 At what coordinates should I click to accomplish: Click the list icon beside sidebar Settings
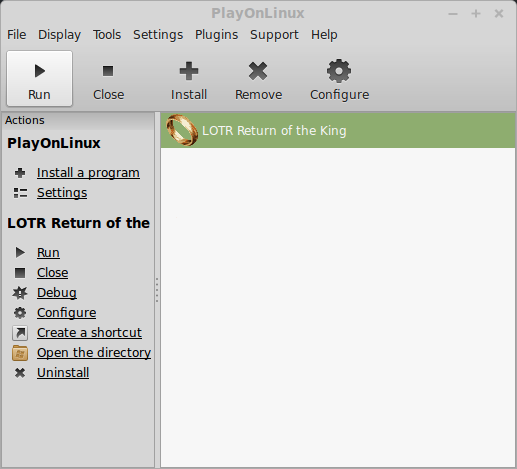coord(20,193)
